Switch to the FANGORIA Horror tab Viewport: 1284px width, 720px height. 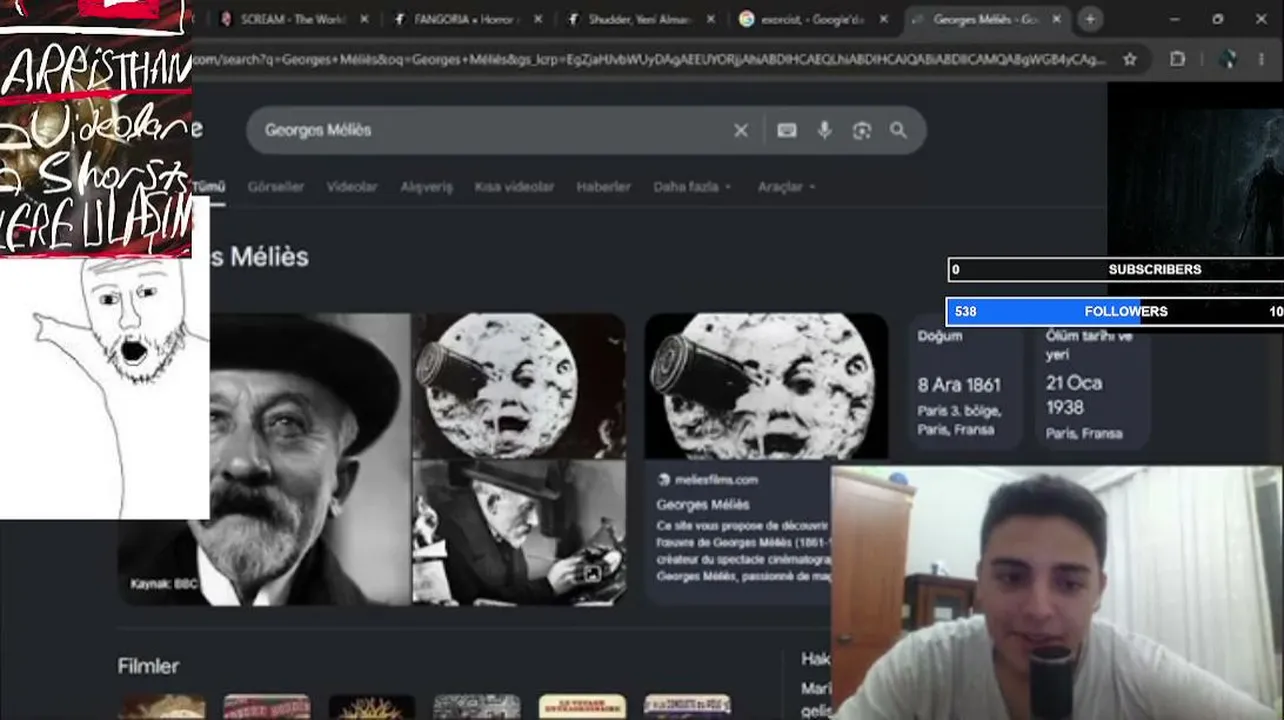point(466,19)
